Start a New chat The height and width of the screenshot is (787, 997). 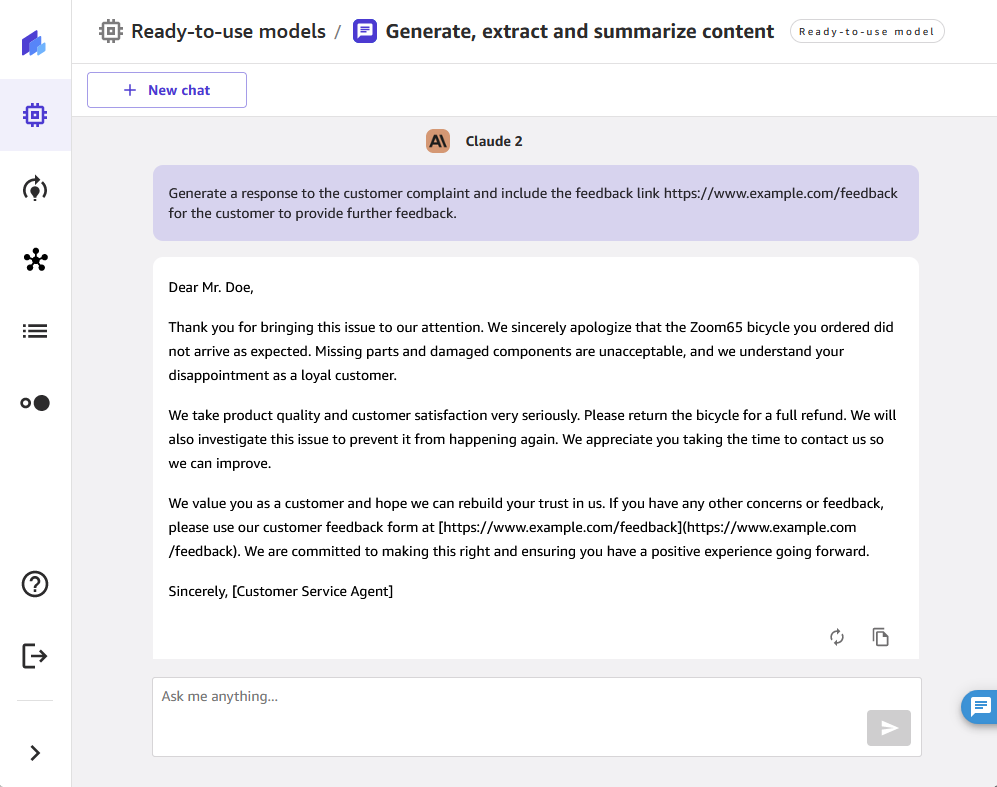click(x=167, y=90)
